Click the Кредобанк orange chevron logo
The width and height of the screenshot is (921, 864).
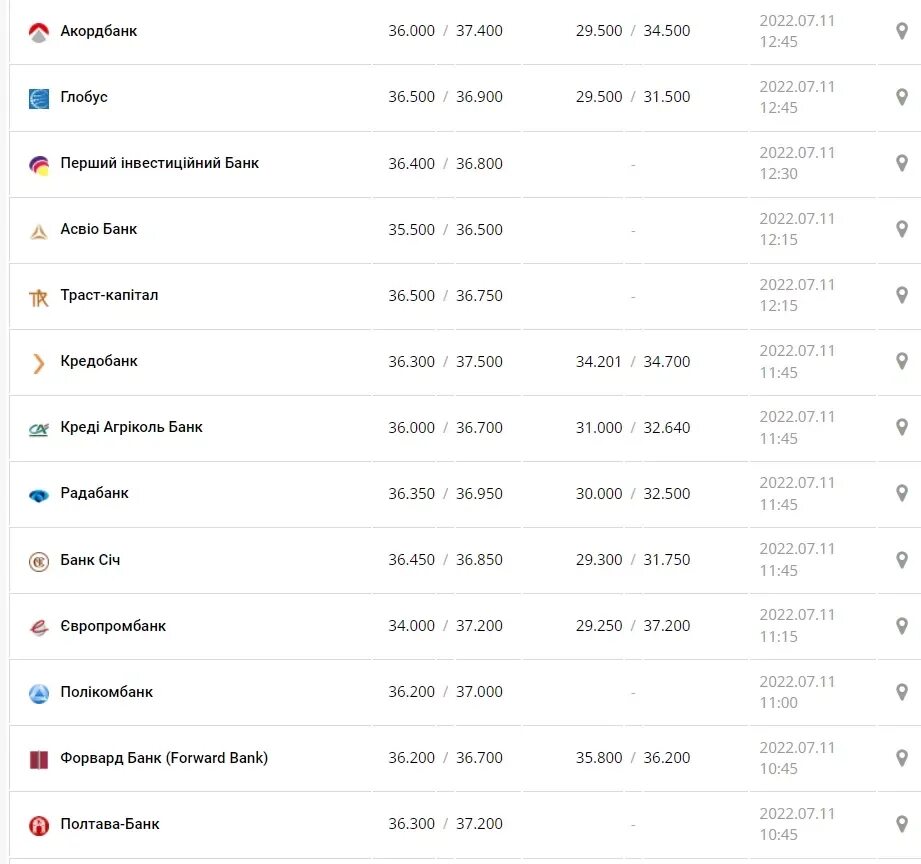point(39,364)
